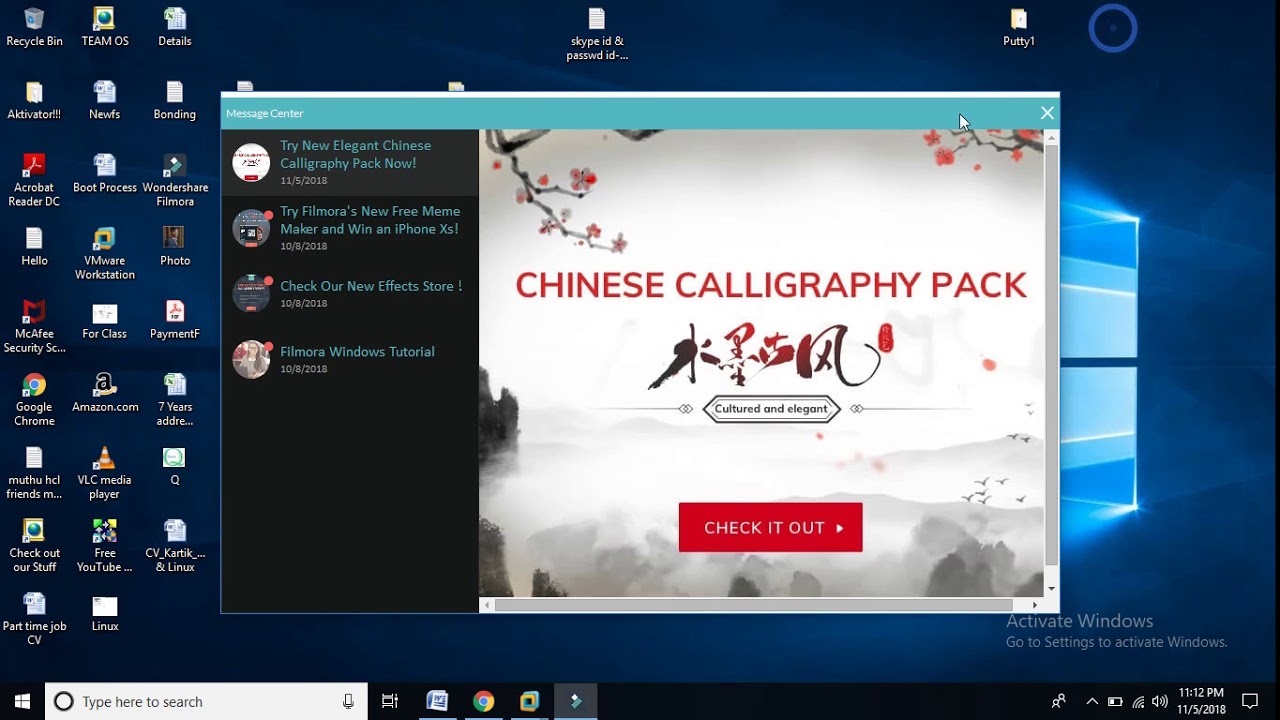Click horizontal scrollbar under banner

754,605
